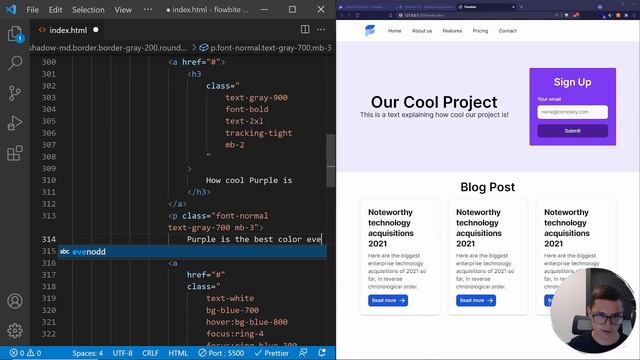Open breadcrumb p.font-normal.text-gray-700.mb-3
This screenshot has height=360, width=640.
pos(266,48)
